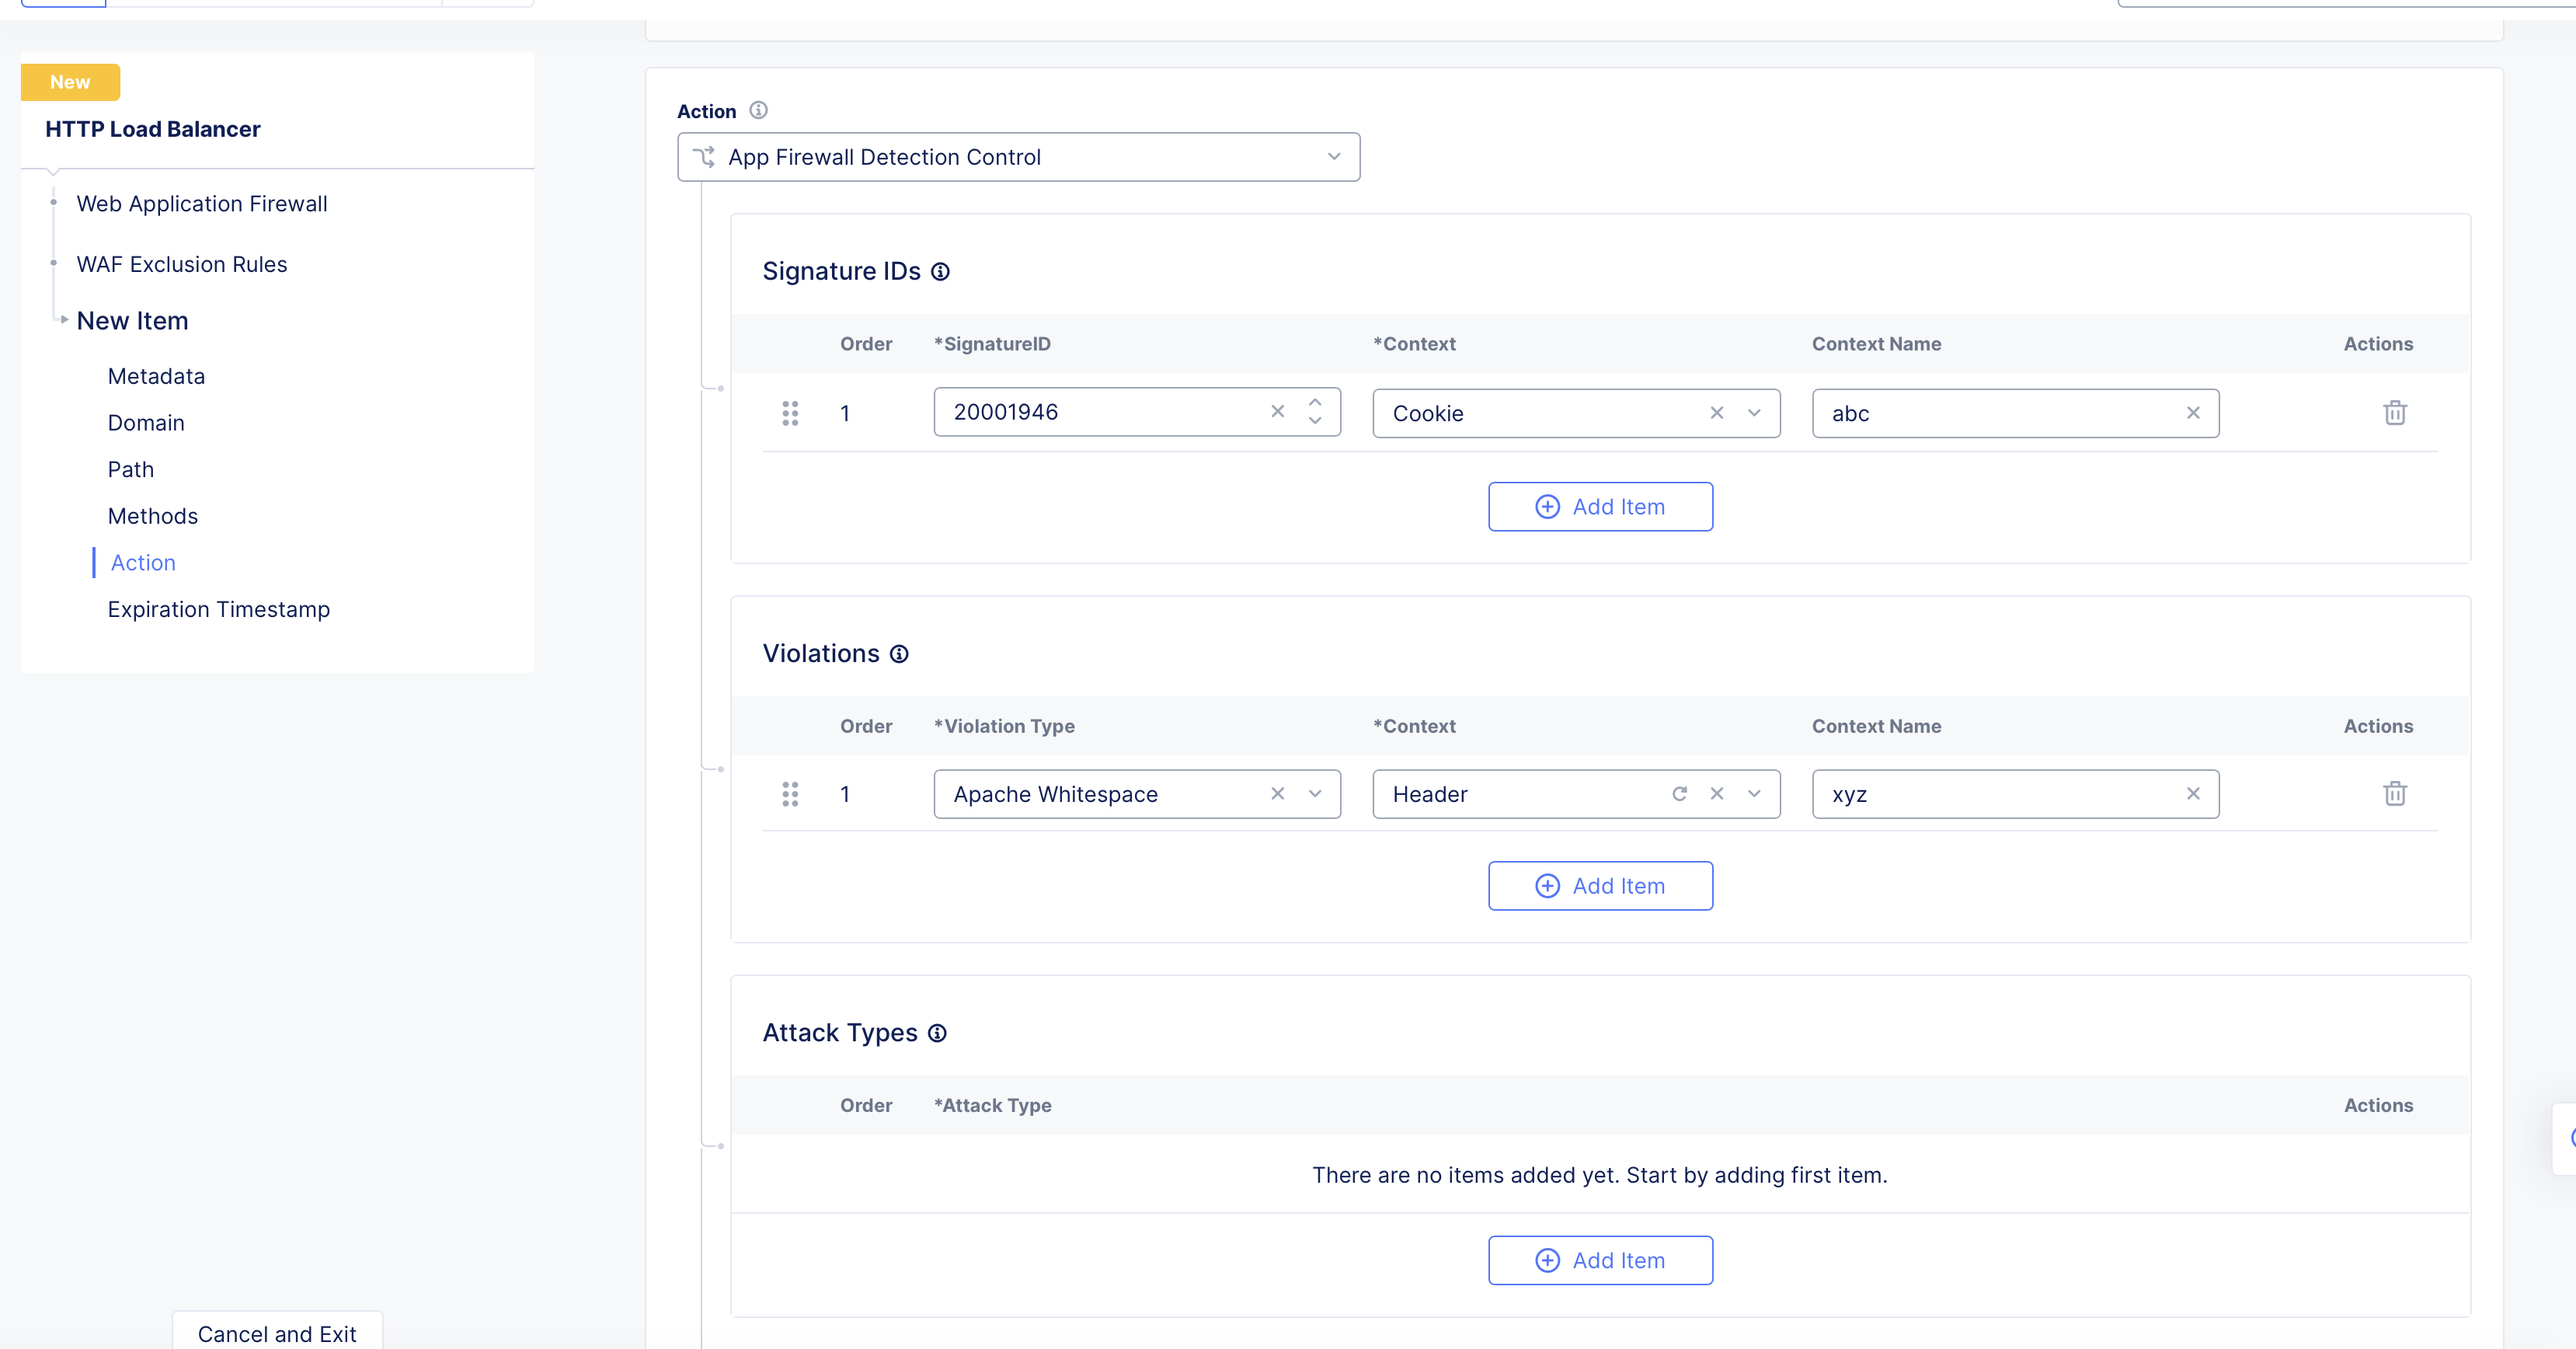Delete the Signature ID row
This screenshot has width=2576, height=1349.
tap(2394, 413)
